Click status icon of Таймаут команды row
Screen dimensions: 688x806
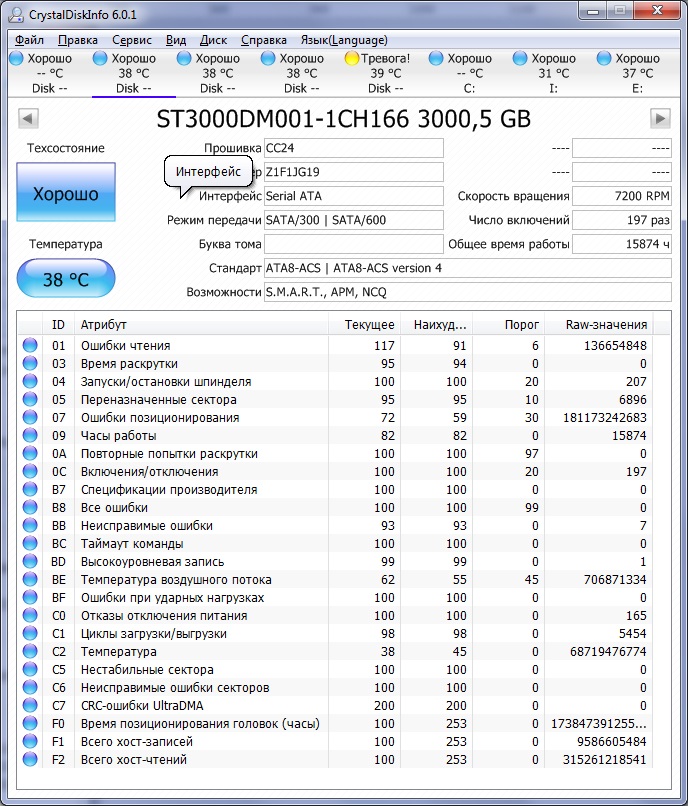pyautogui.click(x=30, y=543)
